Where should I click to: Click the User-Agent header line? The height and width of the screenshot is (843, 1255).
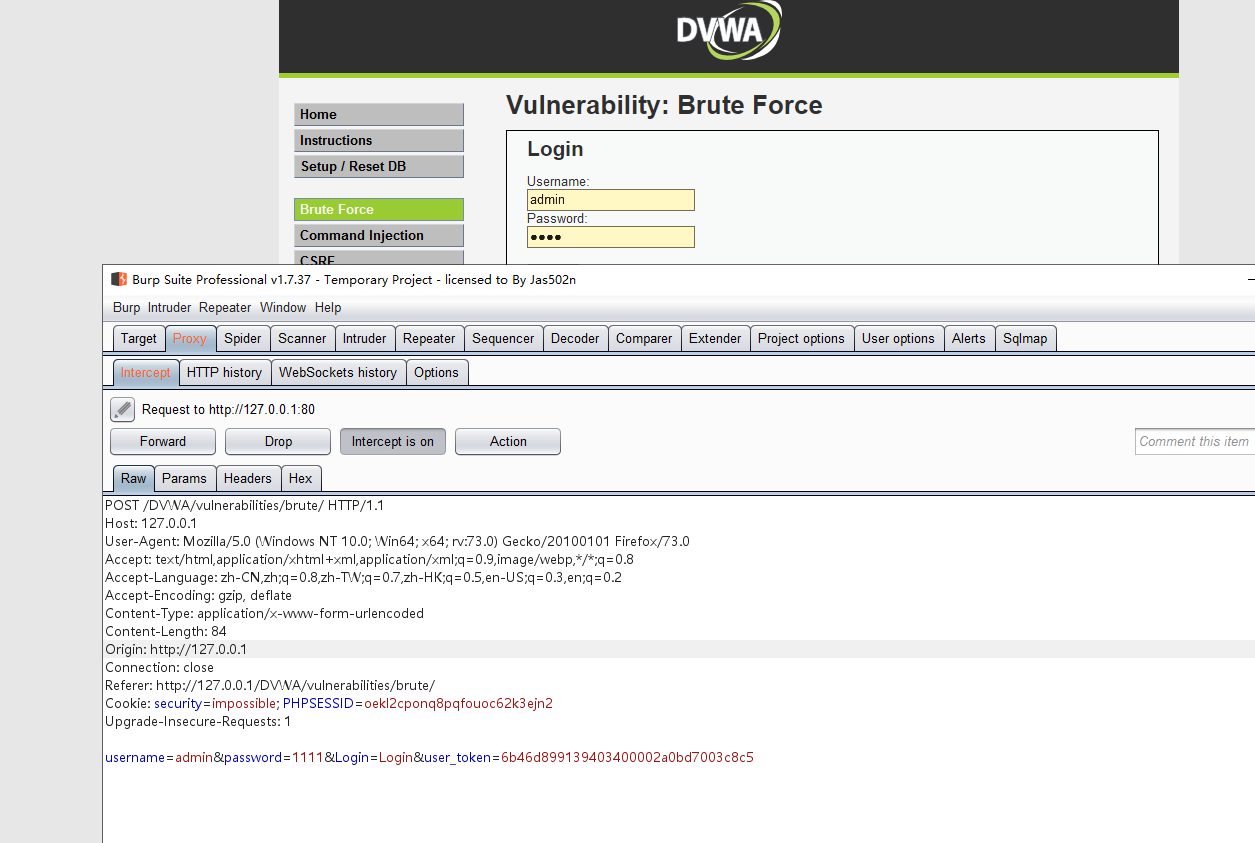pos(397,541)
